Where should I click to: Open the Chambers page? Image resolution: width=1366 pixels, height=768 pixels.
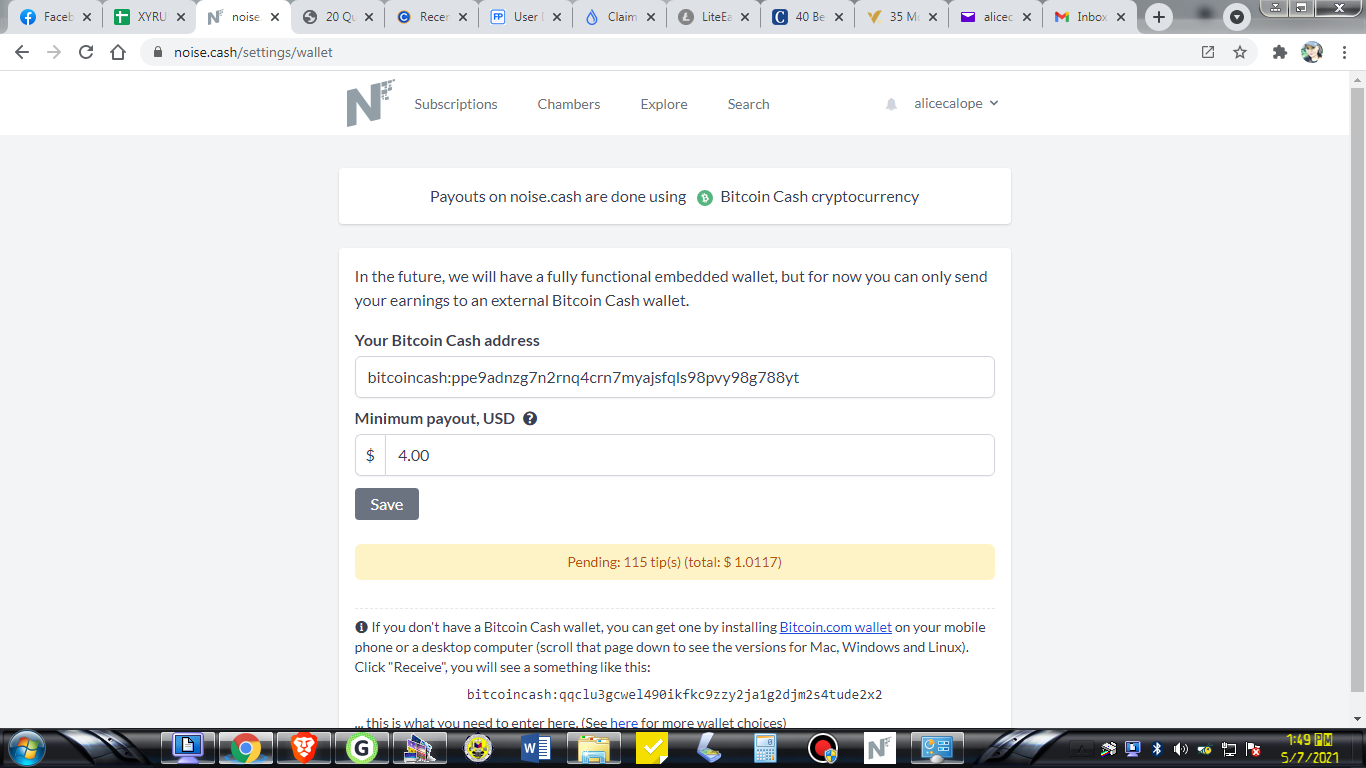click(x=569, y=104)
